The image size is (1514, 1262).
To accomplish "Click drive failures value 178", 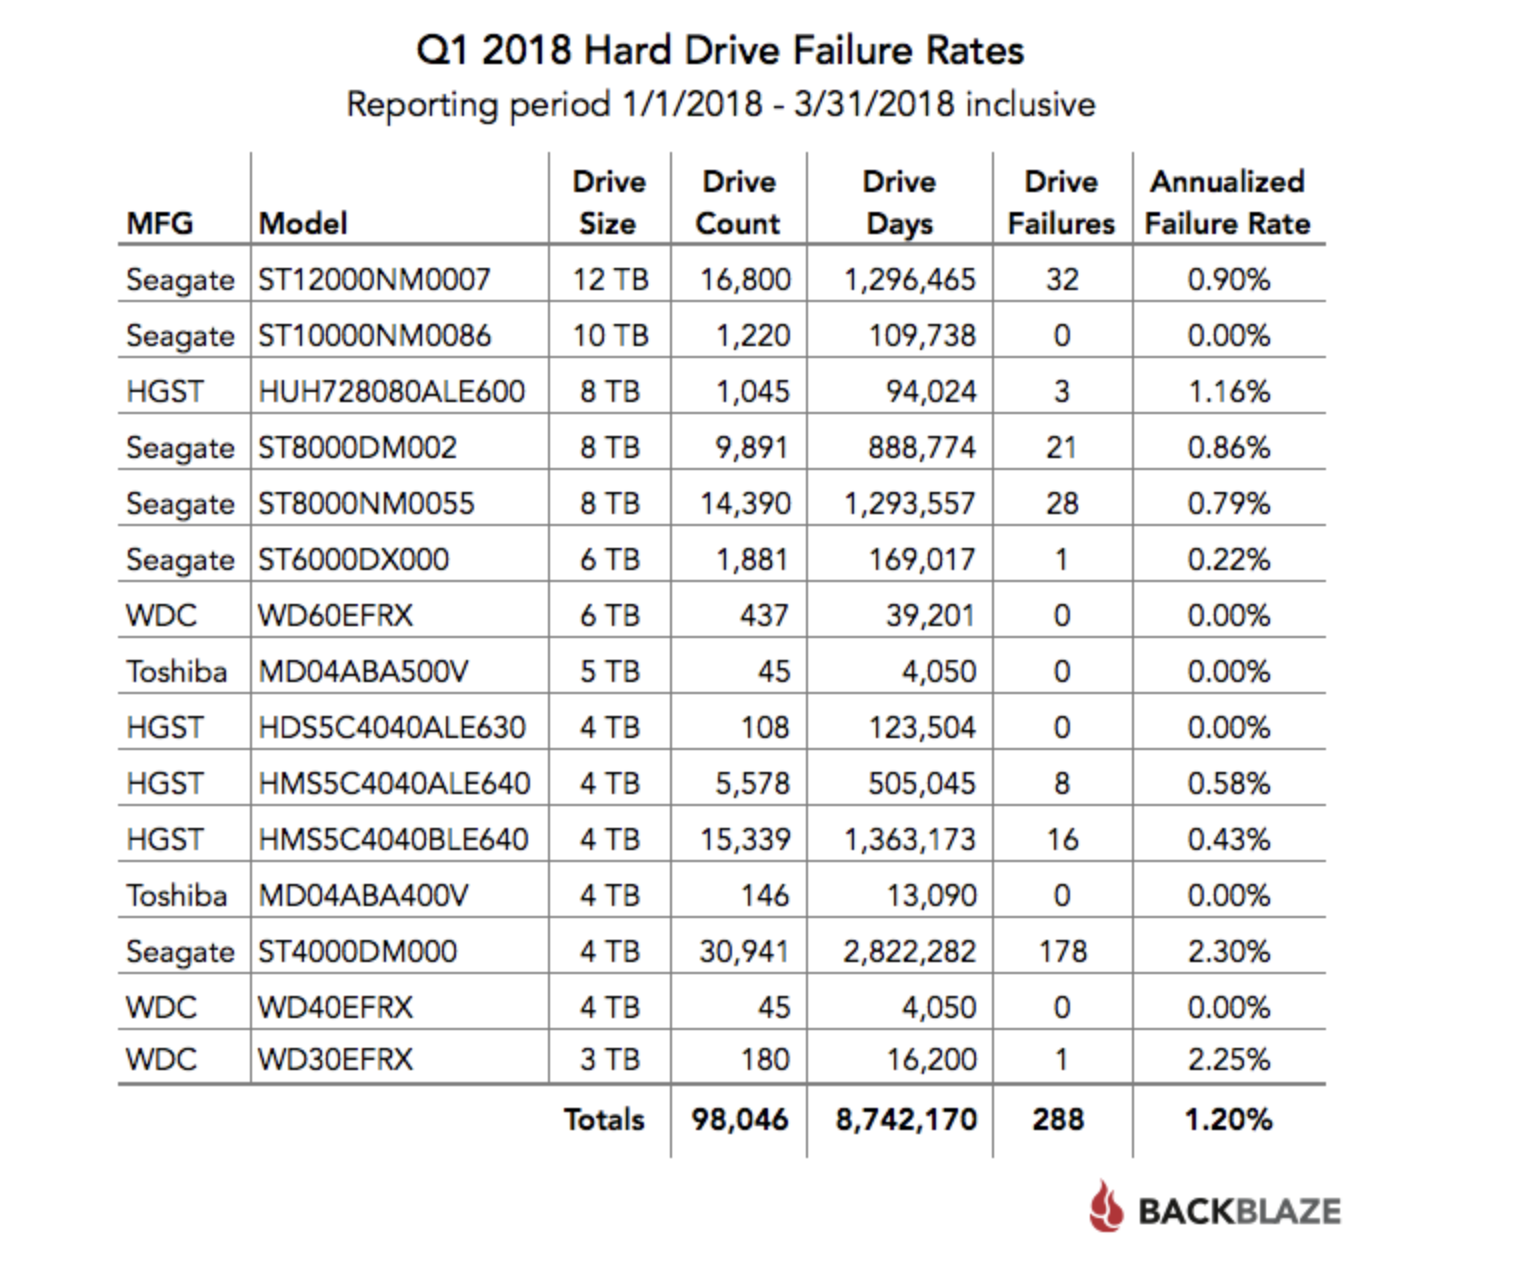I will pyautogui.click(x=1062, y=951).
